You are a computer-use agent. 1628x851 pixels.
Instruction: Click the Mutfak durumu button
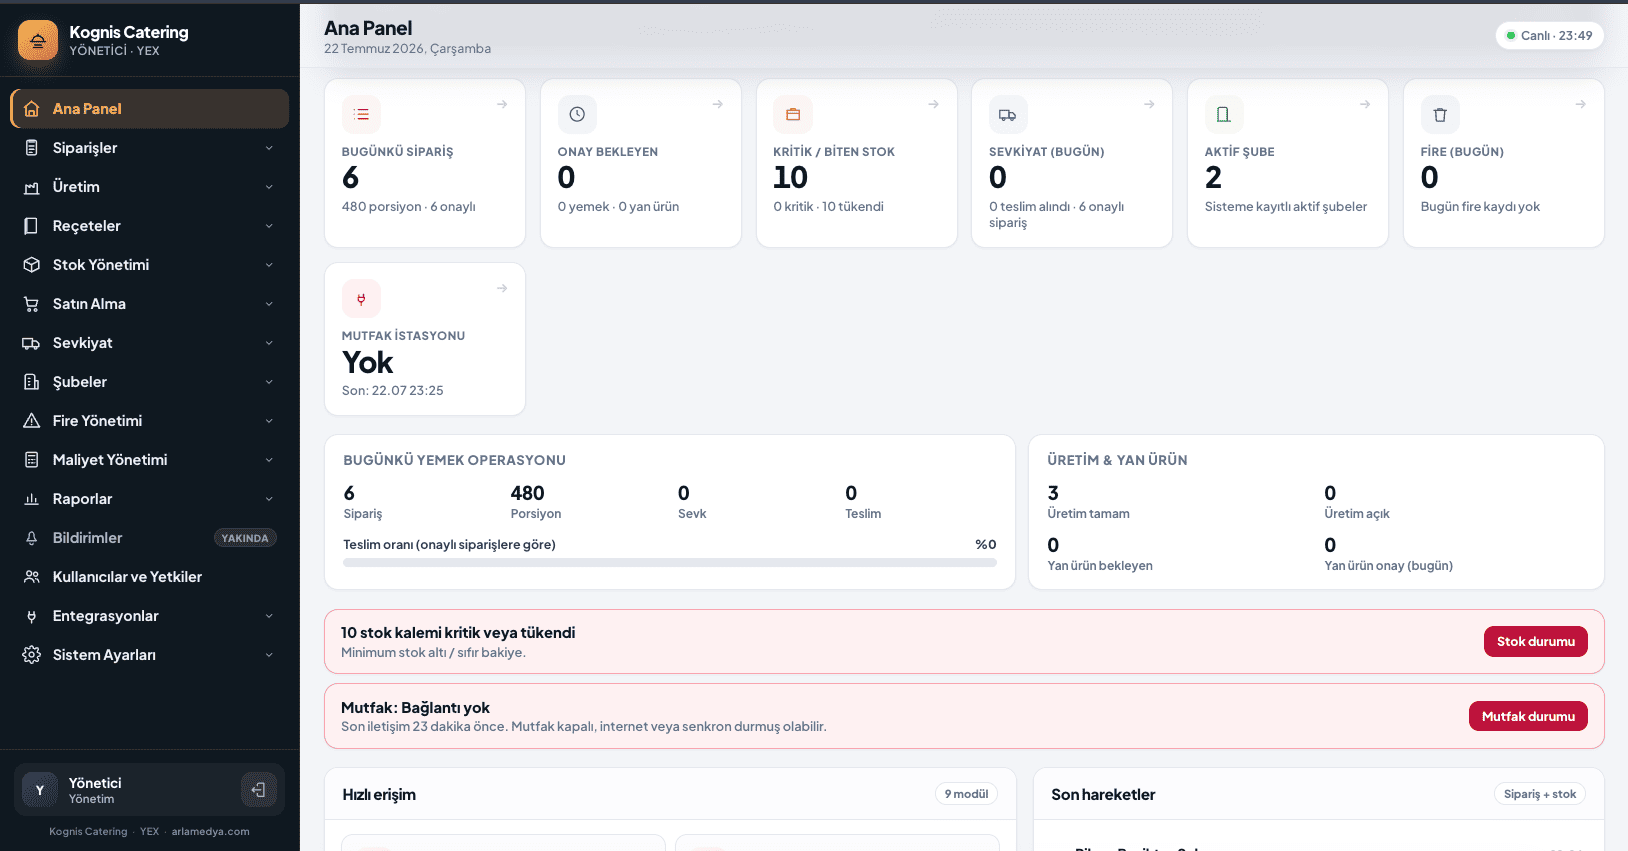click(1528, 716)
